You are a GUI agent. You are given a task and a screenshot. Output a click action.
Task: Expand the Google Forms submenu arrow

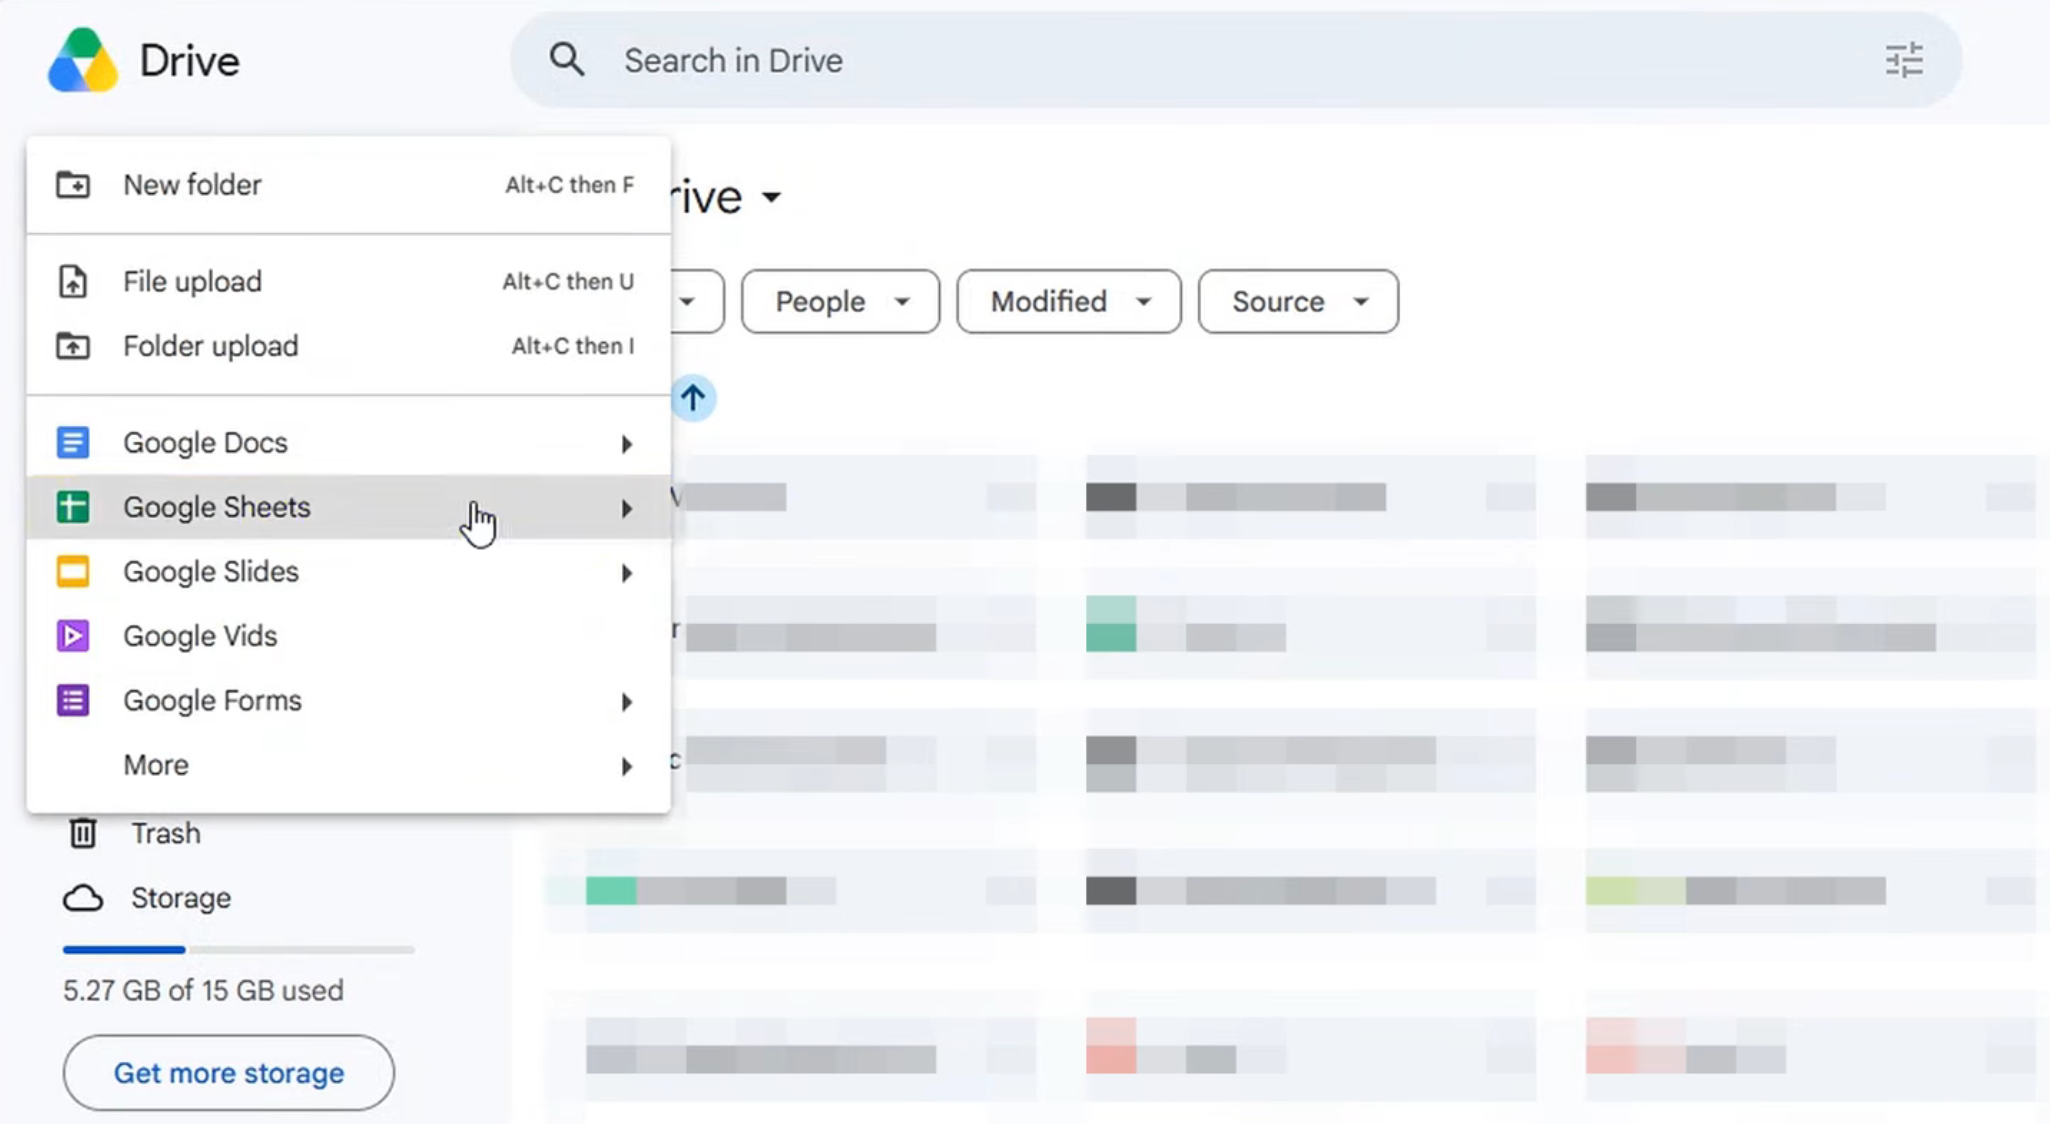[627, 701]
